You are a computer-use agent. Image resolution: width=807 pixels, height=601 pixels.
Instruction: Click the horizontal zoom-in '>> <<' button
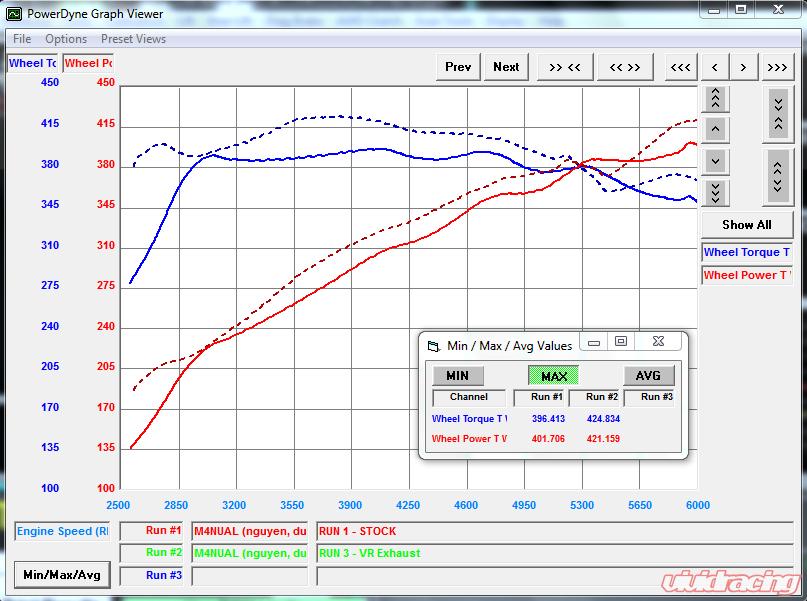564,67
